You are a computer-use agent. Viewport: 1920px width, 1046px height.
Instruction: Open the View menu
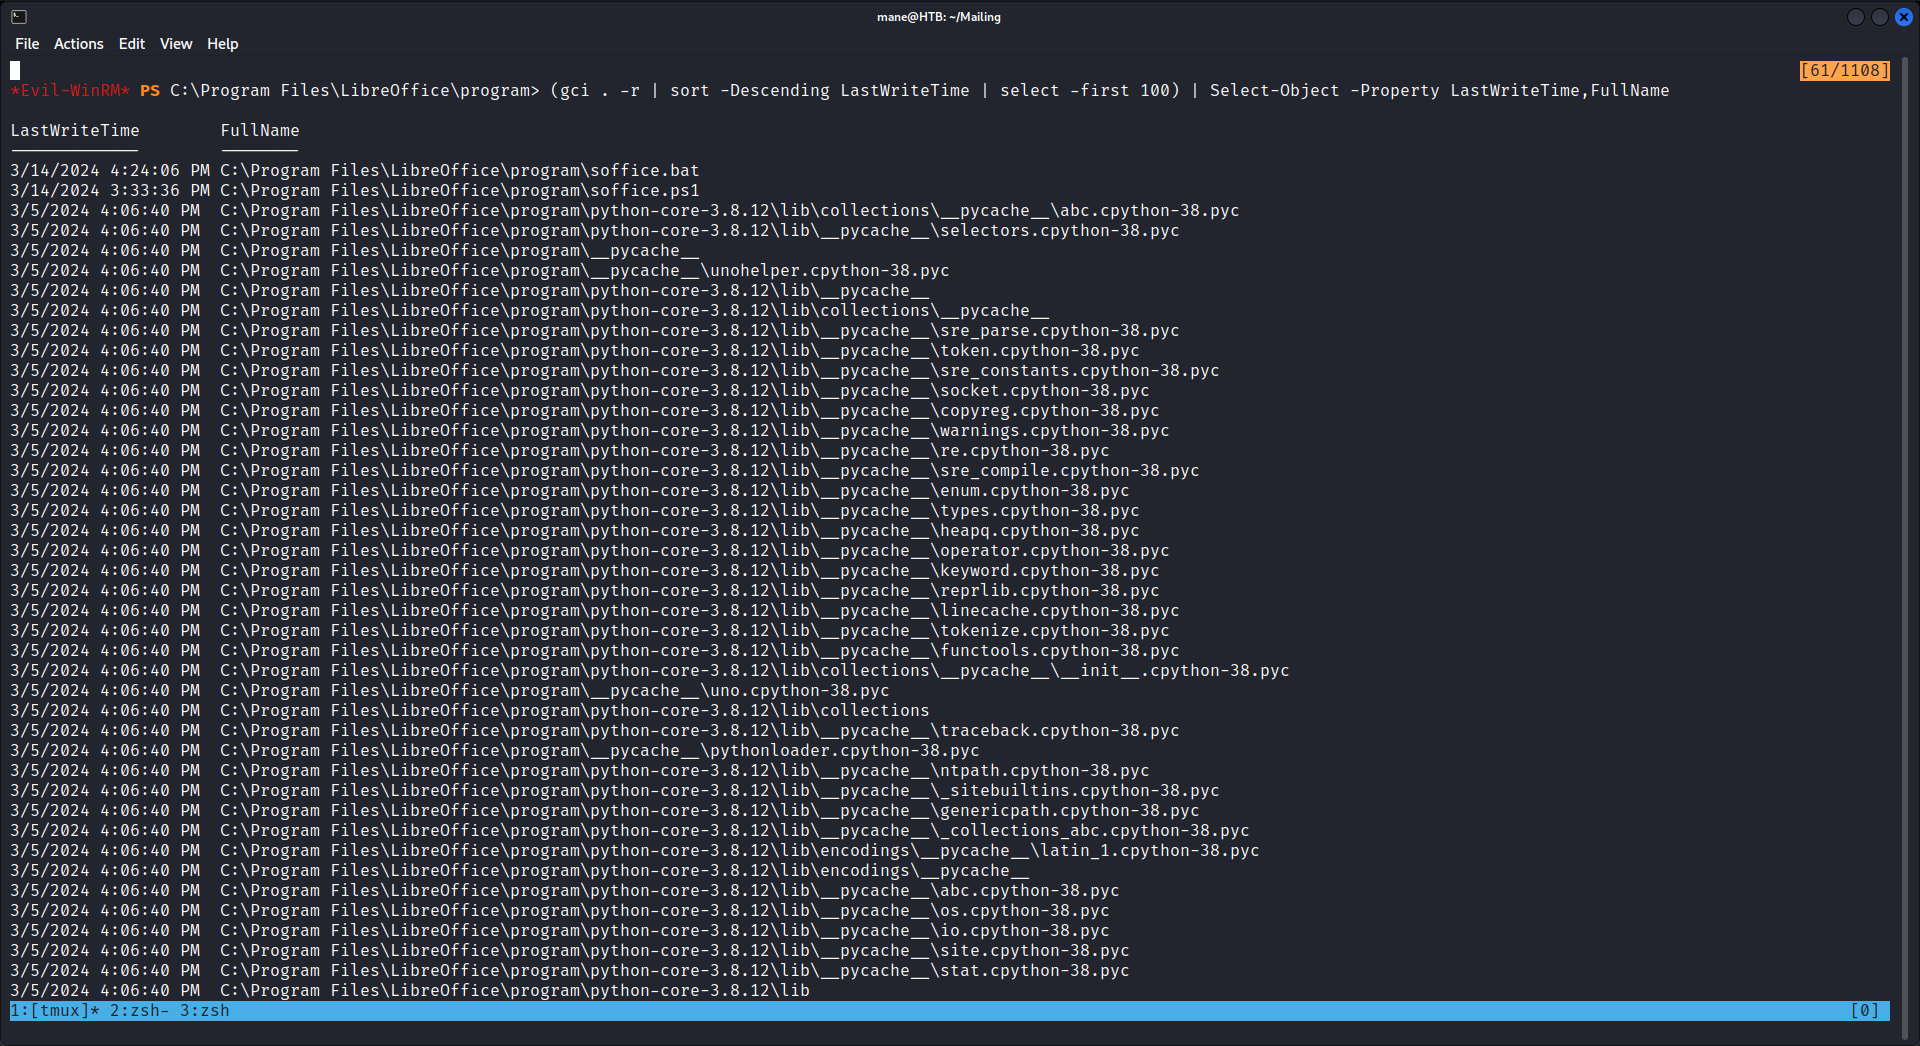point(176,44)
